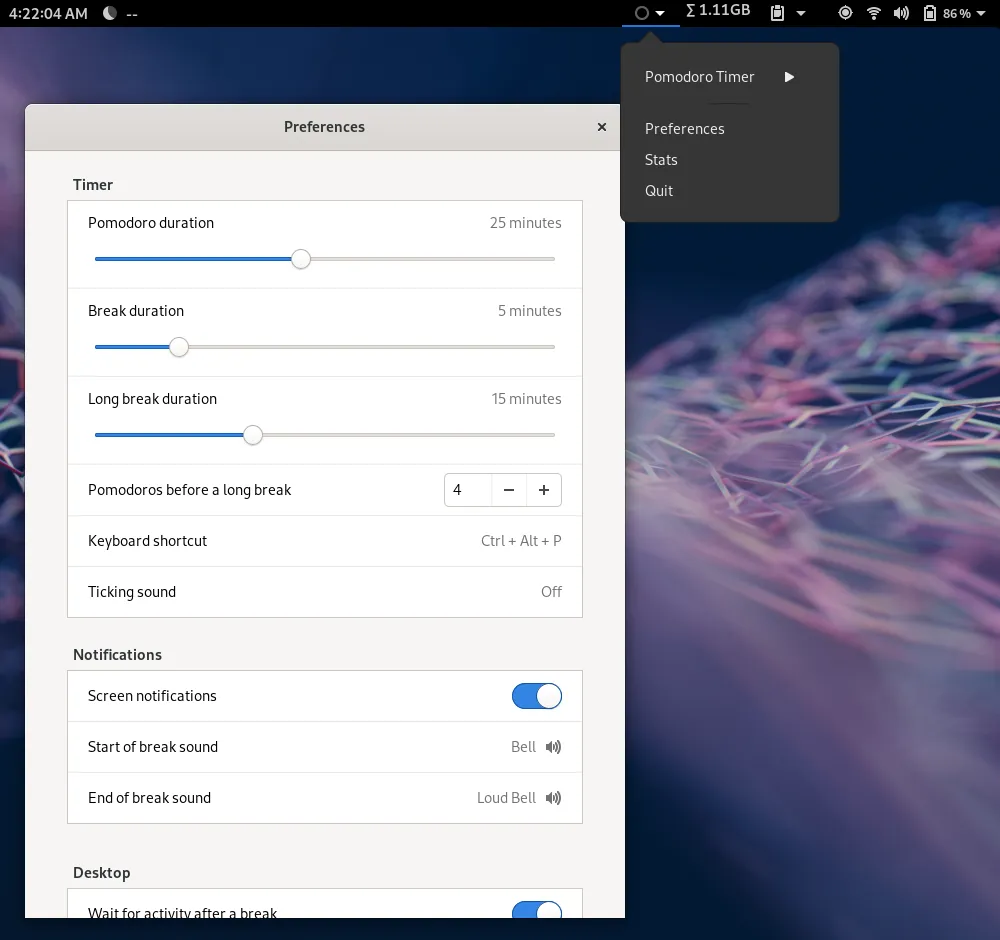
Task: Open the clipboard manager icon in top bar
Action: (779, 13)
